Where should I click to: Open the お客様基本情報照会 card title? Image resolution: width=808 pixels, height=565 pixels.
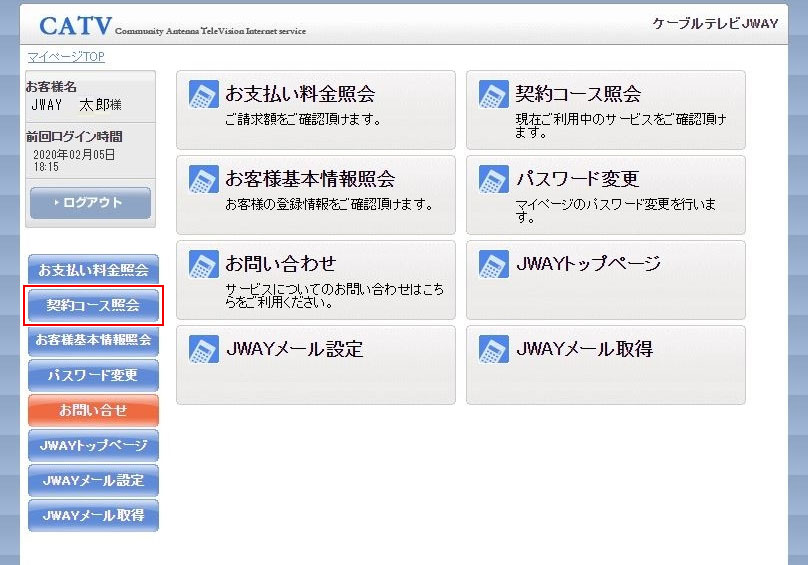point(310,179)
